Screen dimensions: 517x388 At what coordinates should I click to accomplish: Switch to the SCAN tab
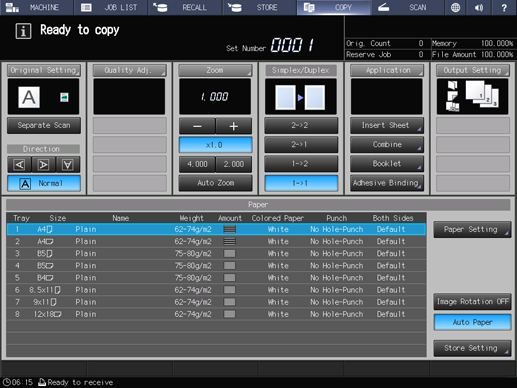click(x=407, y=7)
